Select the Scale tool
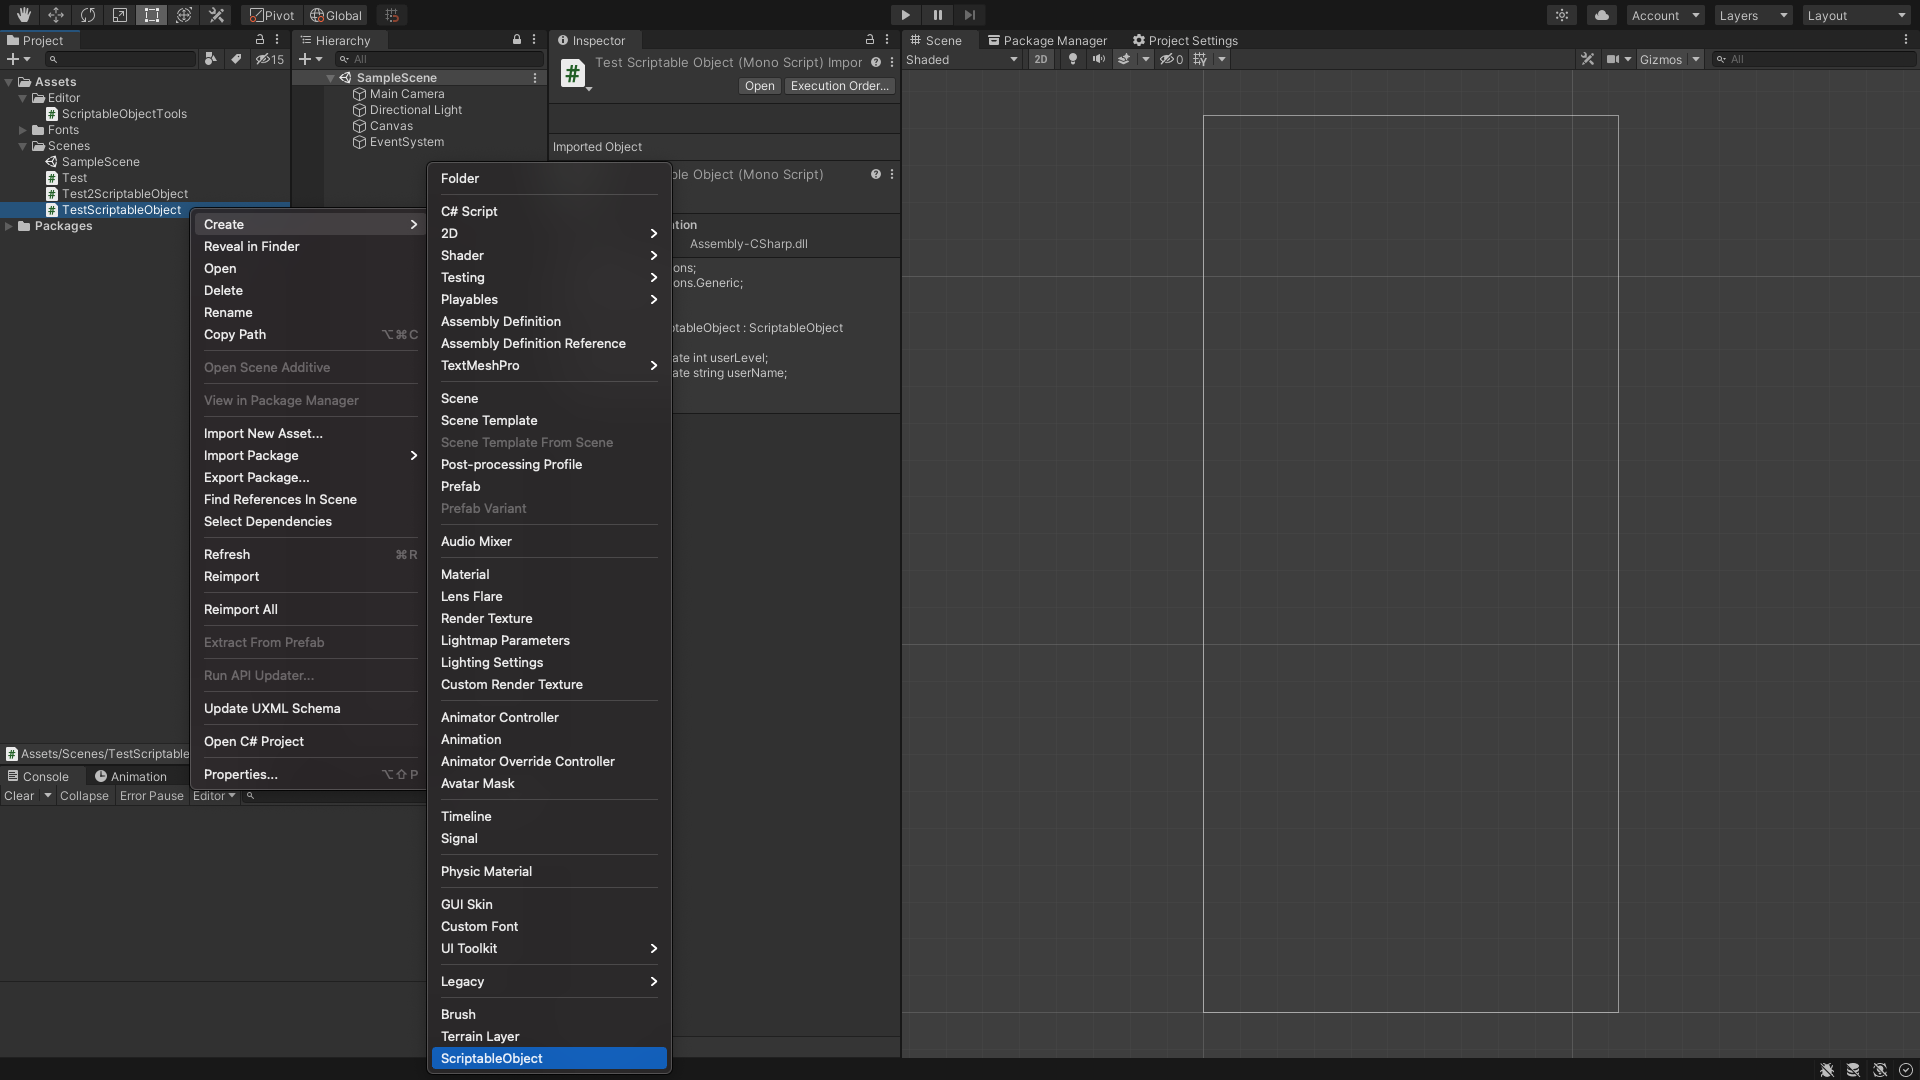The image size is (1920, 1080). (119, 15)
